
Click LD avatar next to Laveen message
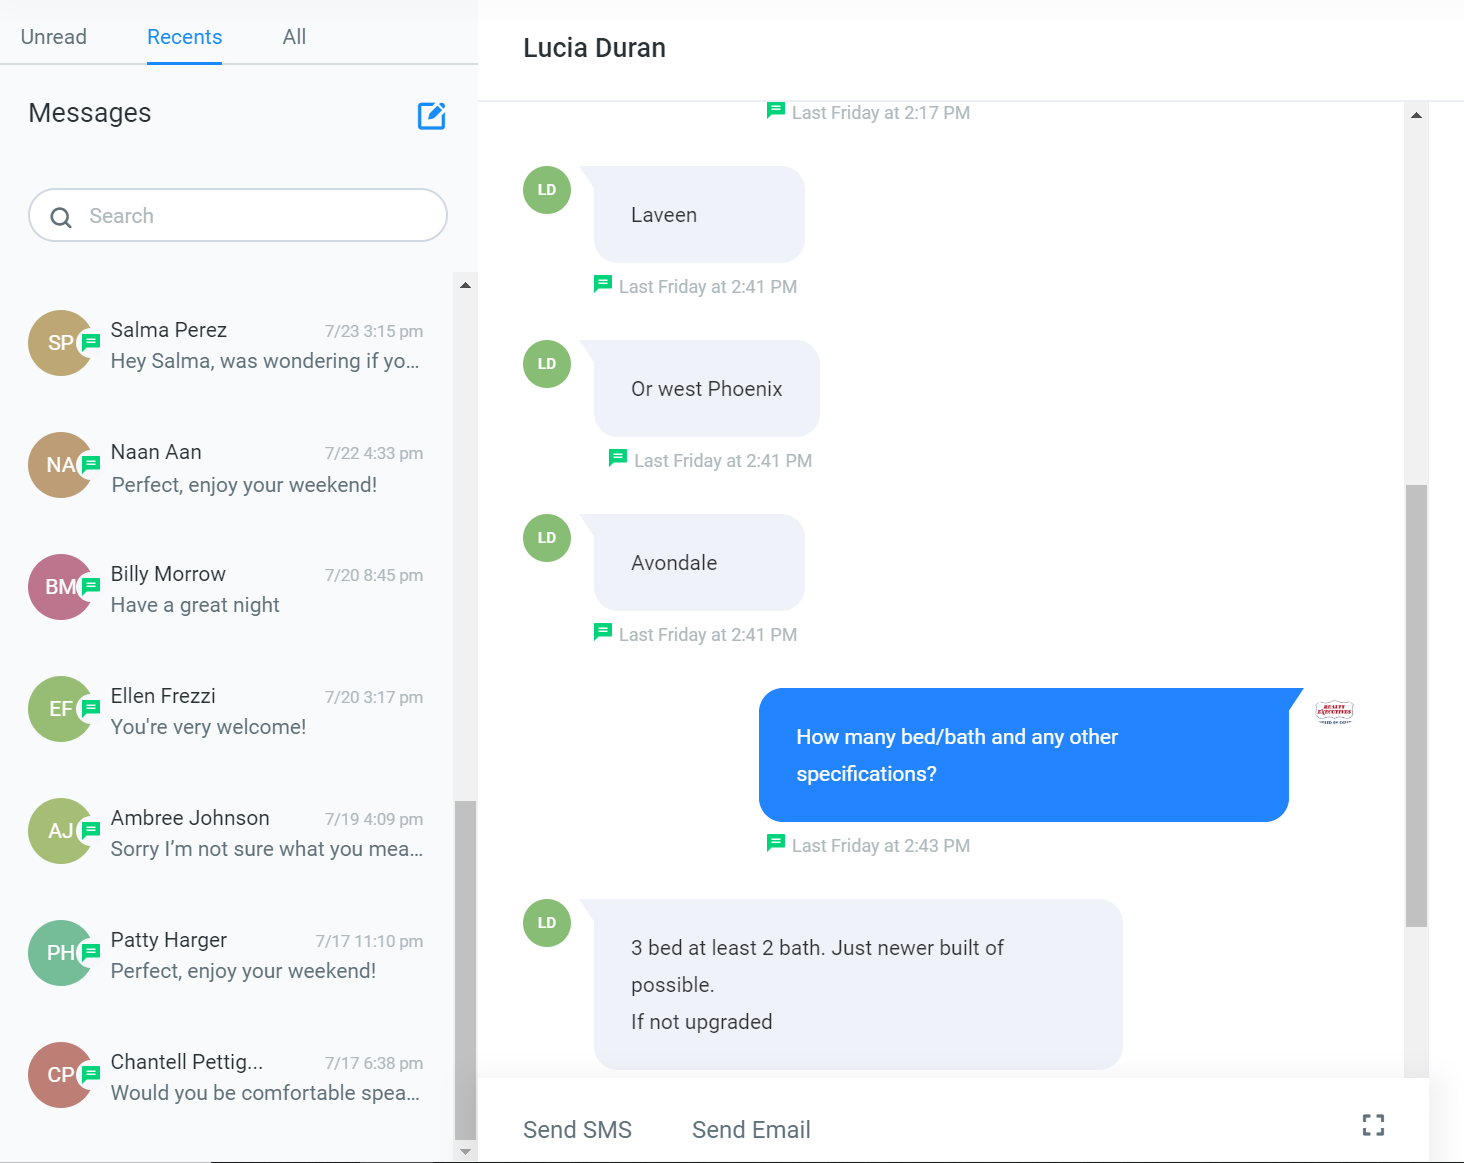547,190
